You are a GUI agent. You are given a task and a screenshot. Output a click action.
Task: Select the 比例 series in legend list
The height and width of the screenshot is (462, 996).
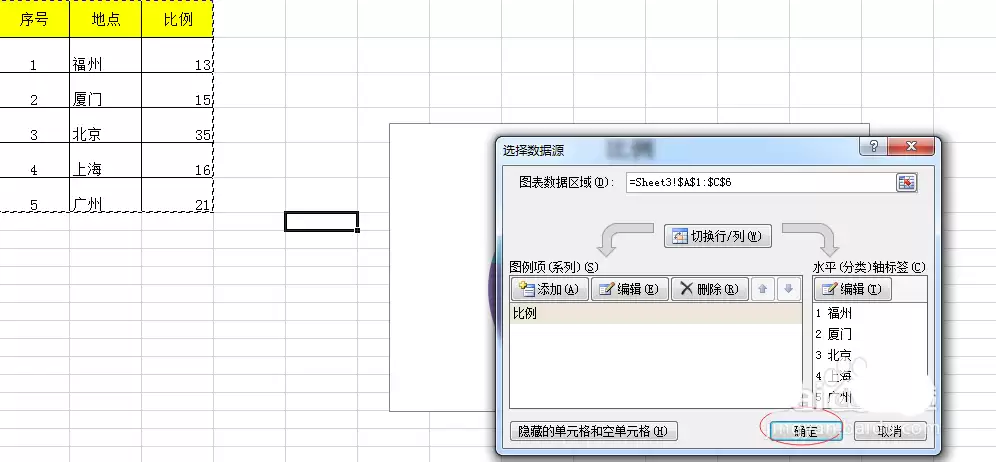654,313
